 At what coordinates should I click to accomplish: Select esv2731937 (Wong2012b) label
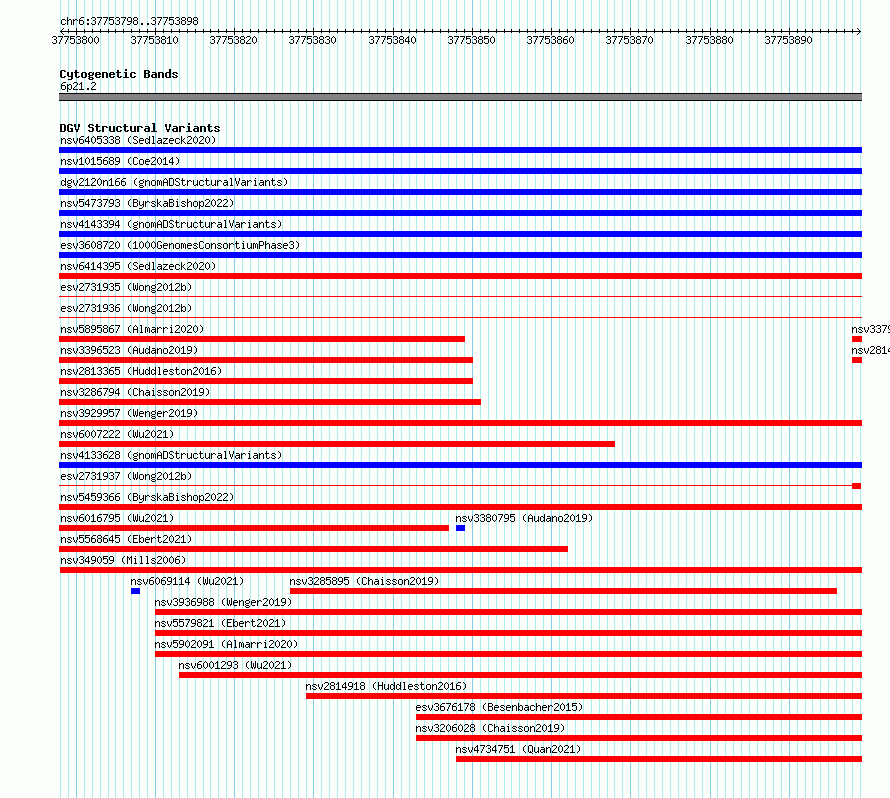pos(126,476)
